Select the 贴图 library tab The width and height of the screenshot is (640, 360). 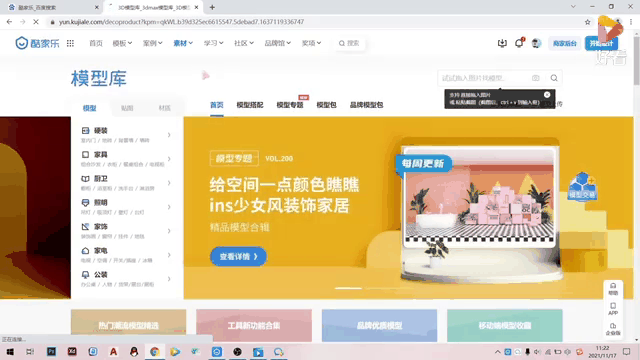pyautogui.click(x=127, y=108)
